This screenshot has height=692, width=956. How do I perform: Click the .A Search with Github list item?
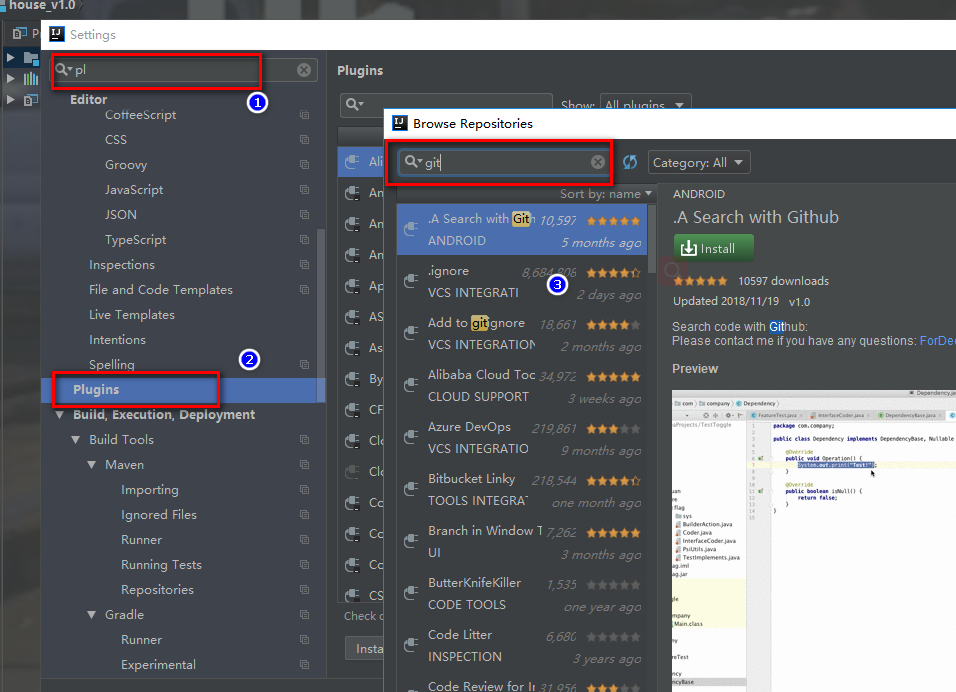pyautogui.click(x=522, y=229)
